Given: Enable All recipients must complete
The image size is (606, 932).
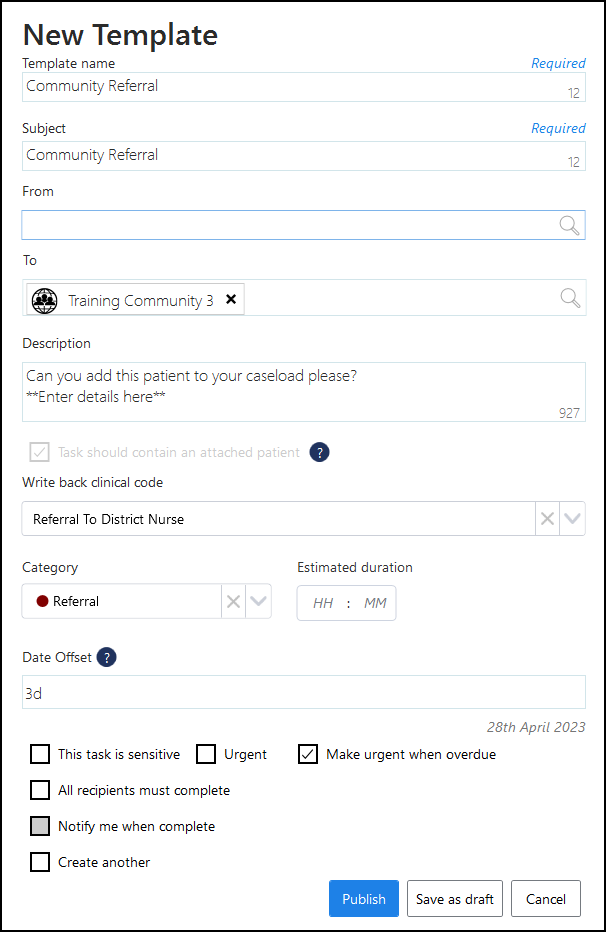Looking at the screenshot, I should click(x=40, y=790).
